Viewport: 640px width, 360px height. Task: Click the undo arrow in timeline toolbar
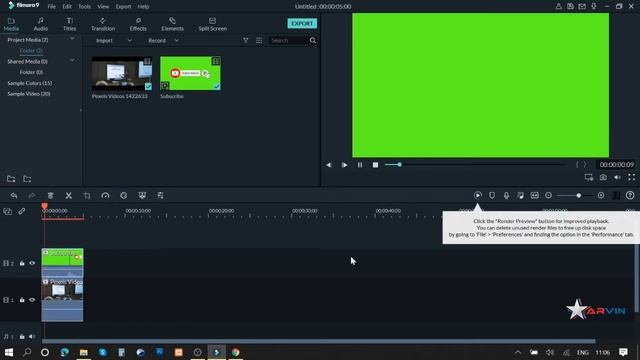[x=14, y=196]
